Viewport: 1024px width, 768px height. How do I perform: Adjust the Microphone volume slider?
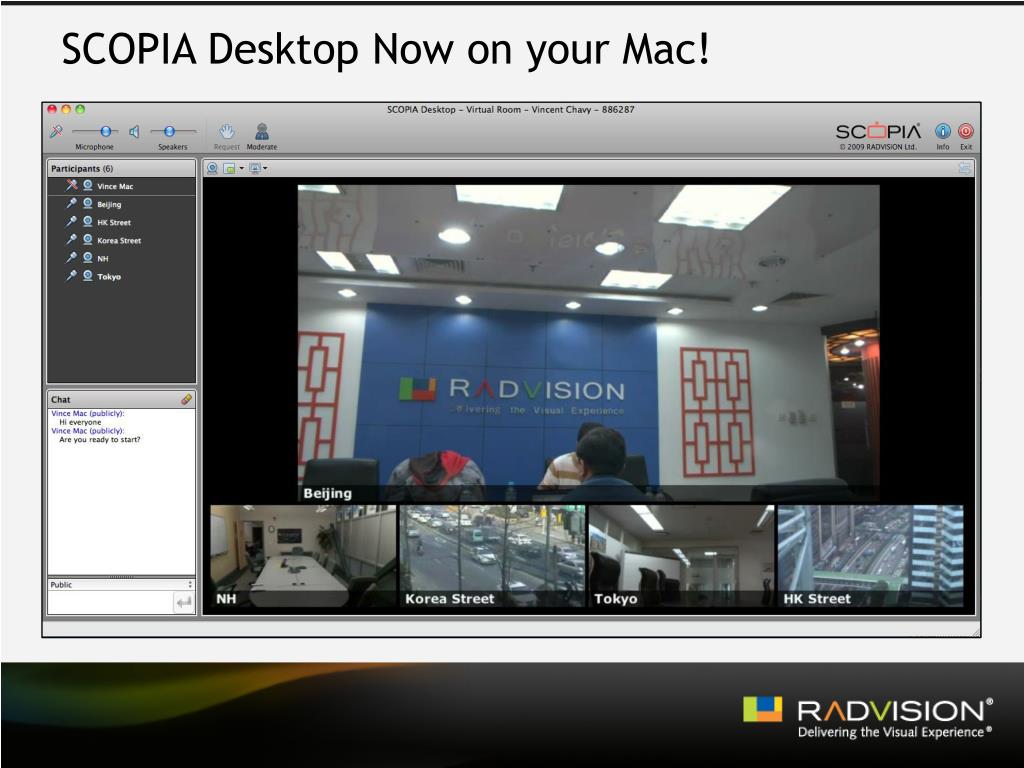(97, 132)
